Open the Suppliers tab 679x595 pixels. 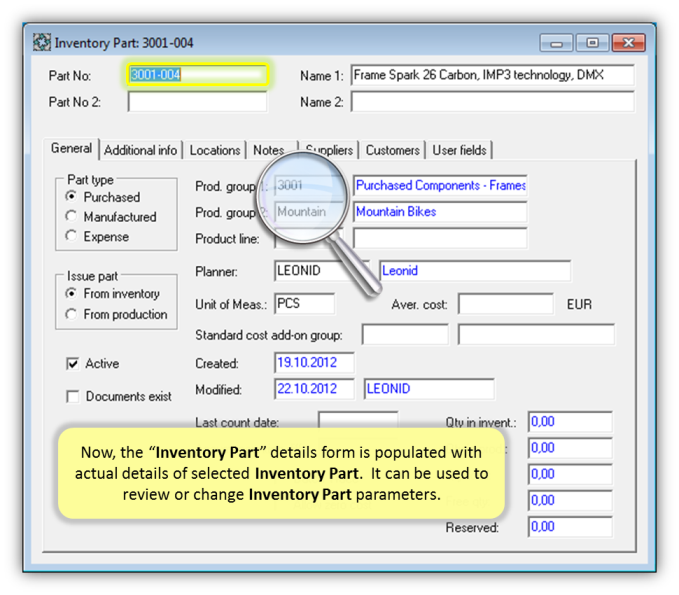click(x=330, y=150)
